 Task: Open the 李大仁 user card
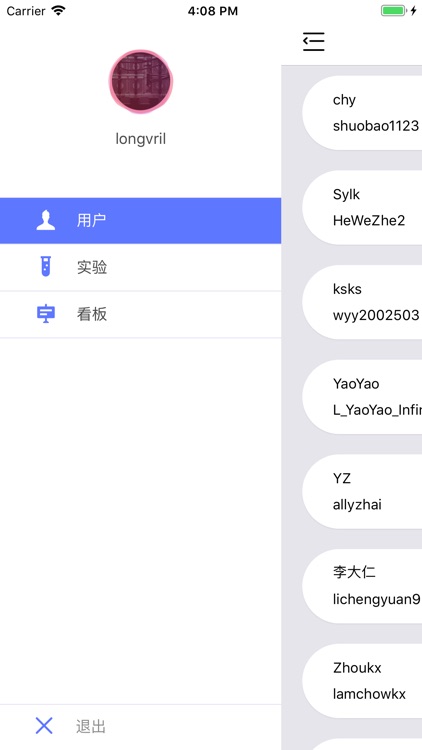pyautogui.click(x=362, y=586)
